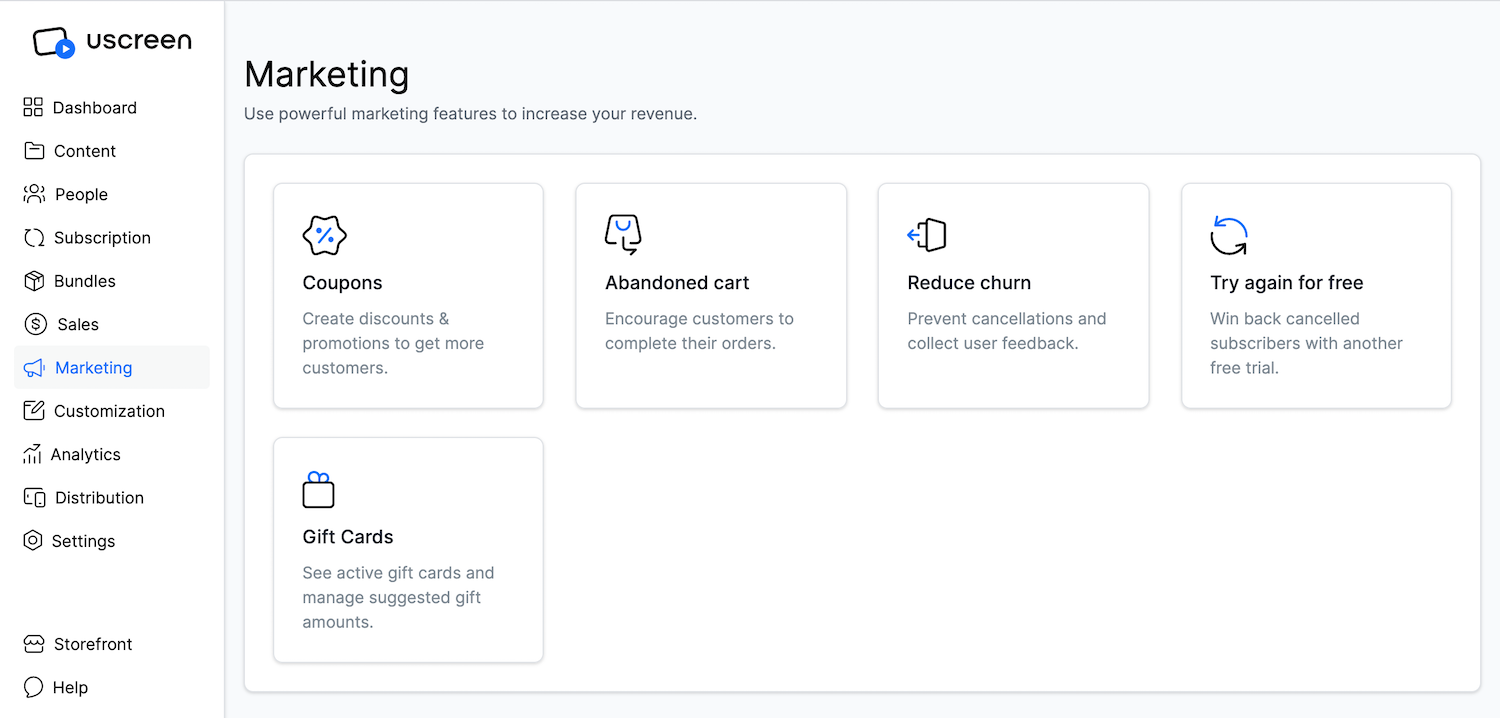1500x718 pixels.
Task: Click the Bundles box icon
Action: [34, 281]
